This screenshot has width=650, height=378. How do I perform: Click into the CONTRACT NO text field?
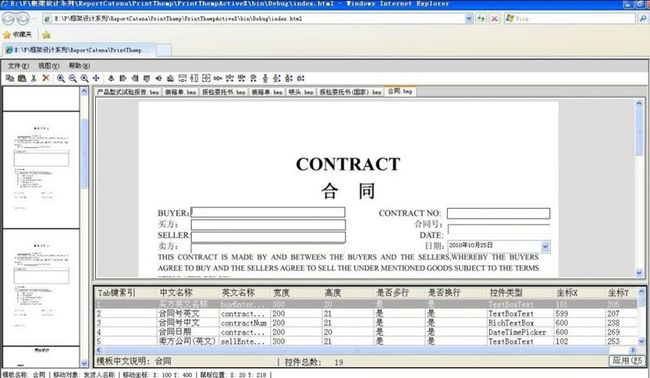click(x=498, y=213)
